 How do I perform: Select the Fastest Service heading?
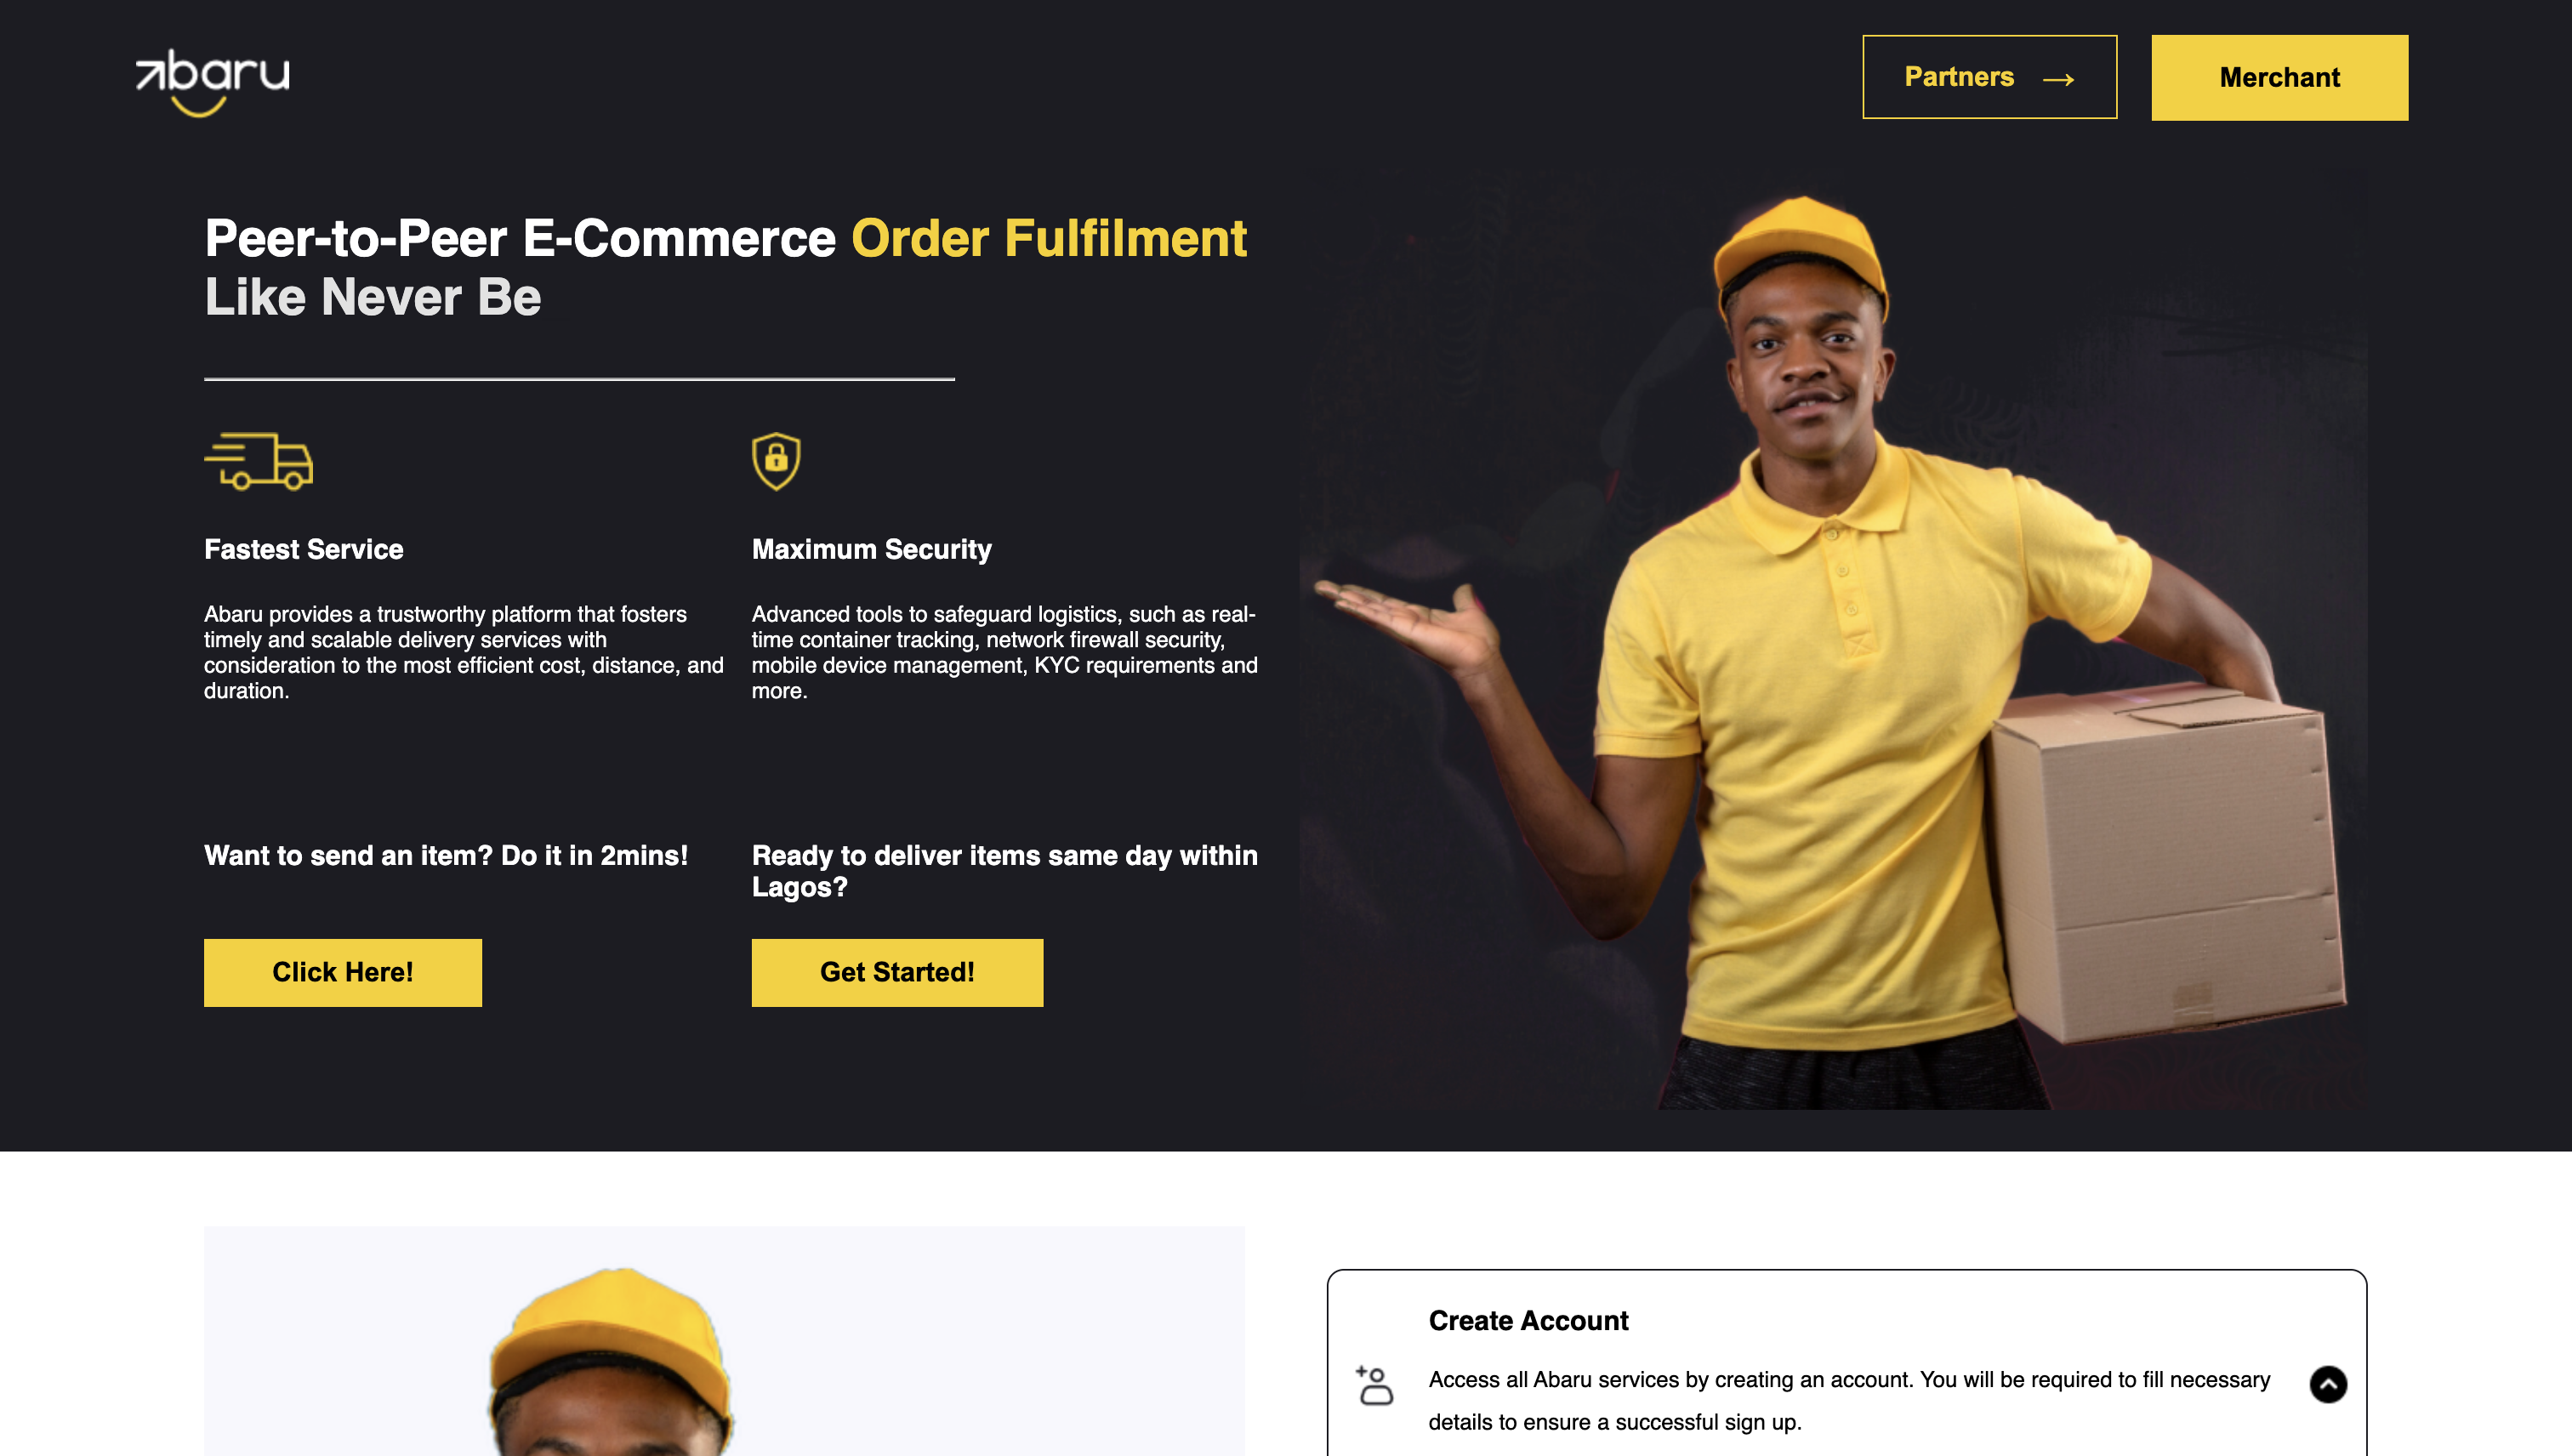(304, 549)
